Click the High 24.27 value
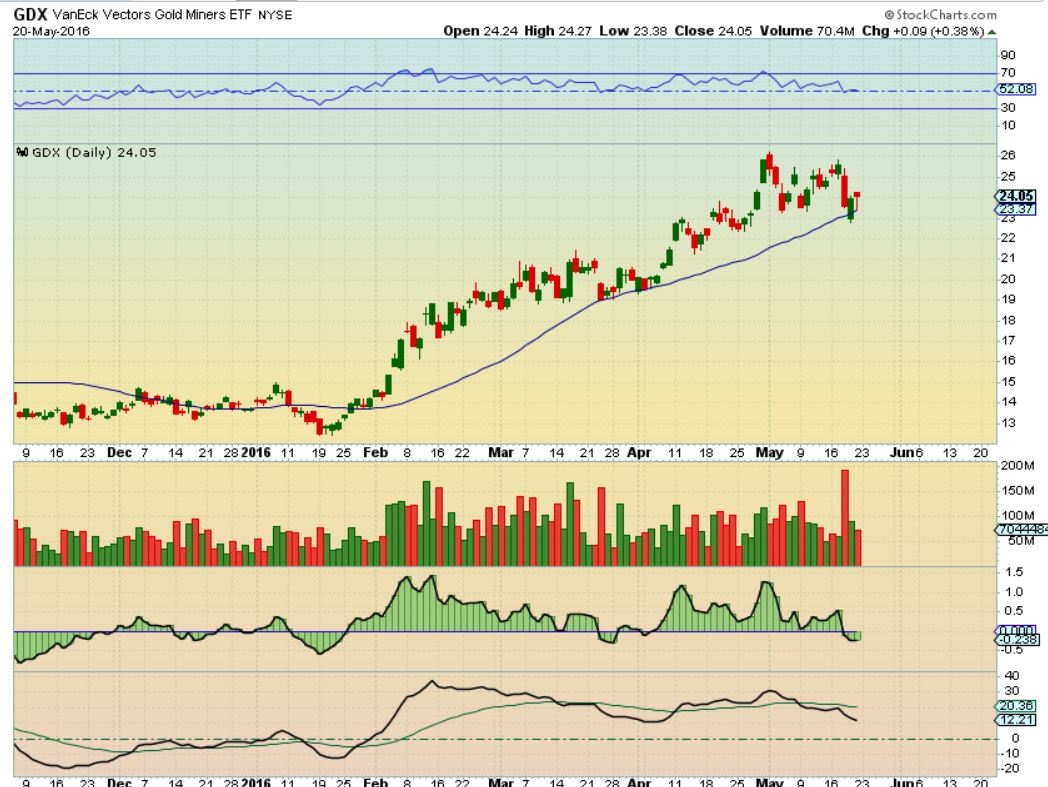The image size is (1048, 787). (x=558, y=31)
